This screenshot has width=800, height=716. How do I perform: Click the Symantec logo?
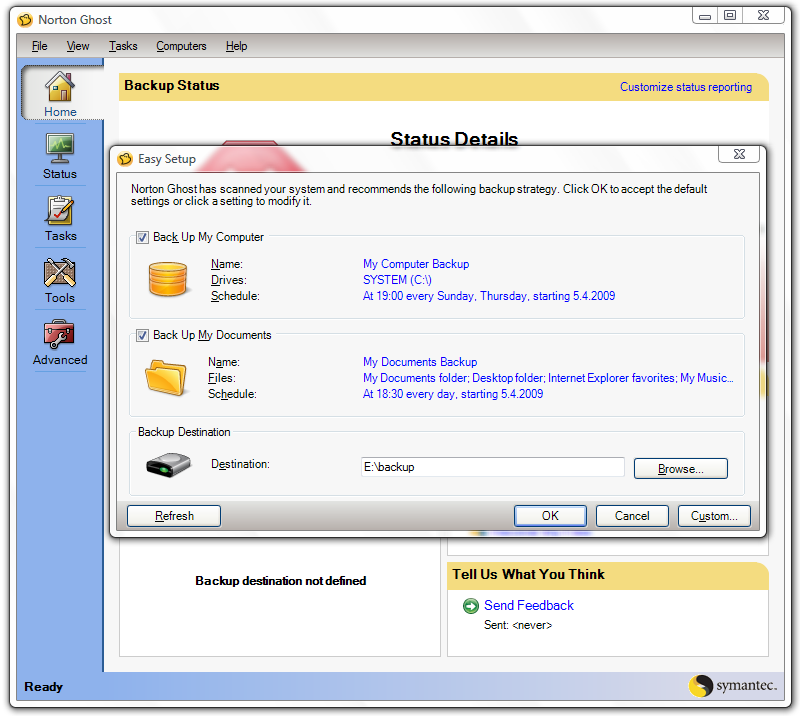(733, 685)
